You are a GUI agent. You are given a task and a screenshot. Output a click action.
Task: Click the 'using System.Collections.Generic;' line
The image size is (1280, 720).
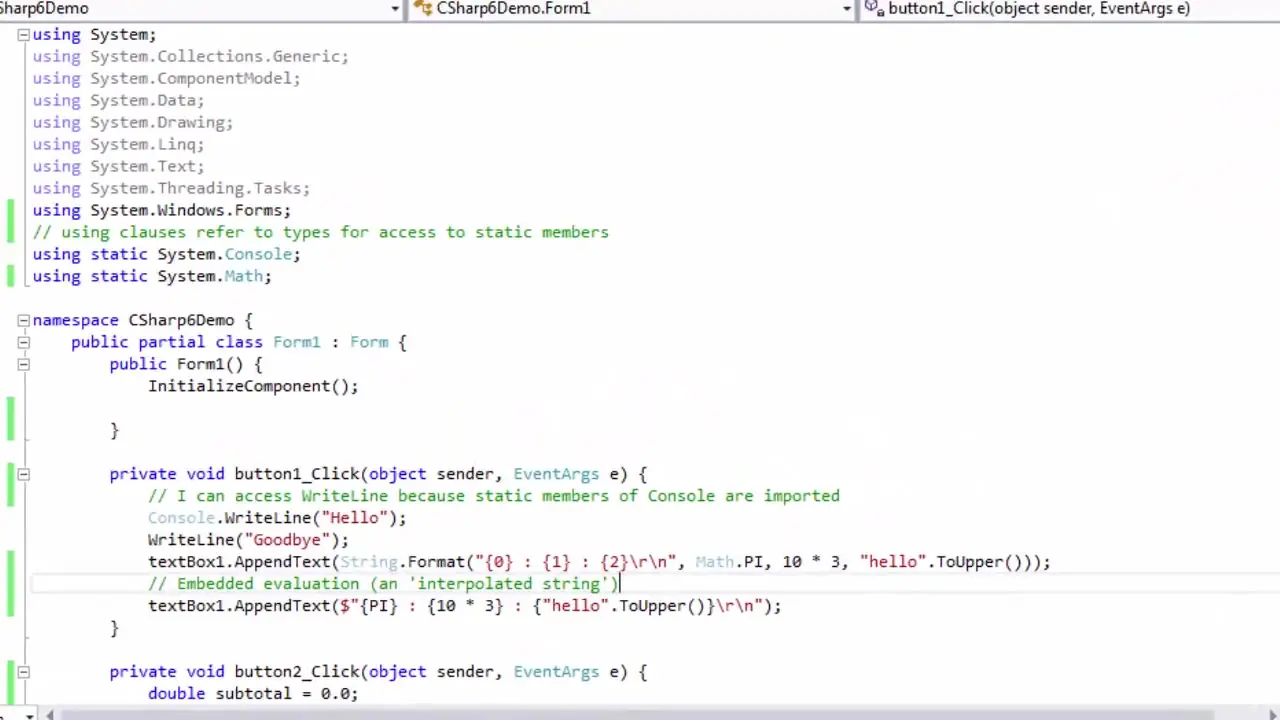(x=190, y=57)
